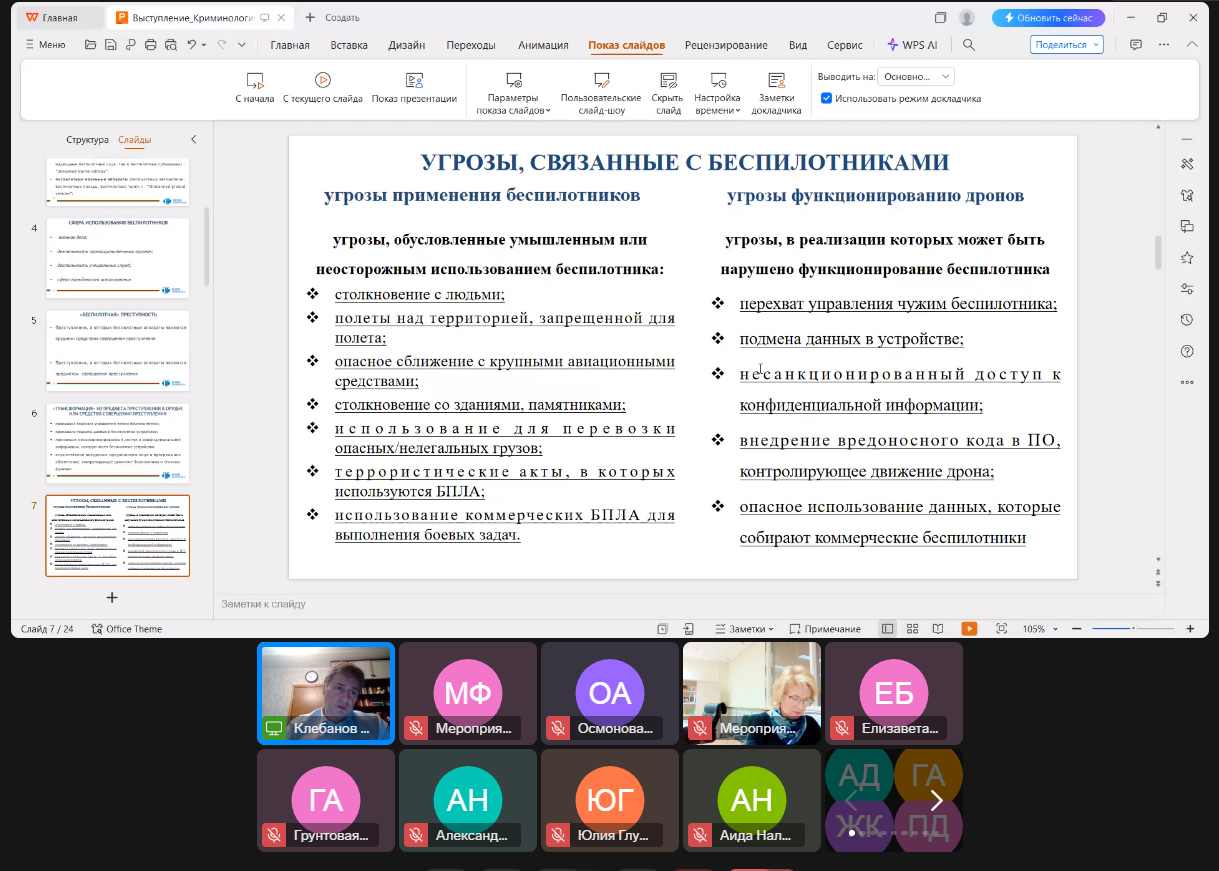Start slideshow with the 'С начала' icon
Image resolution: width=1219 pixels, height=871 pixels.
[x=254, y=81]
